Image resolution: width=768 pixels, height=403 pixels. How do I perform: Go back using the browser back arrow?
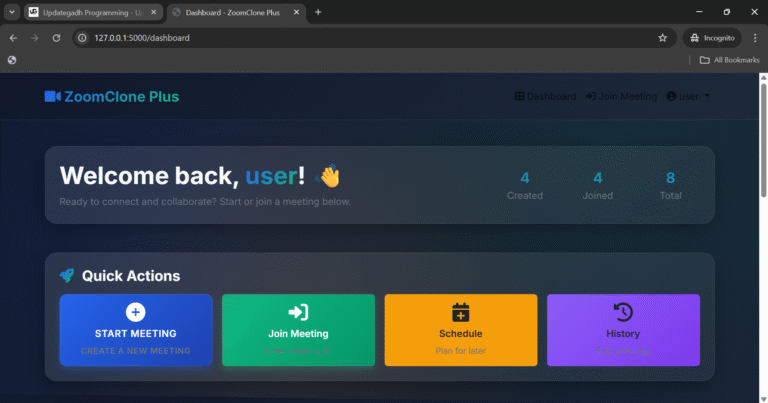[13, 38]
